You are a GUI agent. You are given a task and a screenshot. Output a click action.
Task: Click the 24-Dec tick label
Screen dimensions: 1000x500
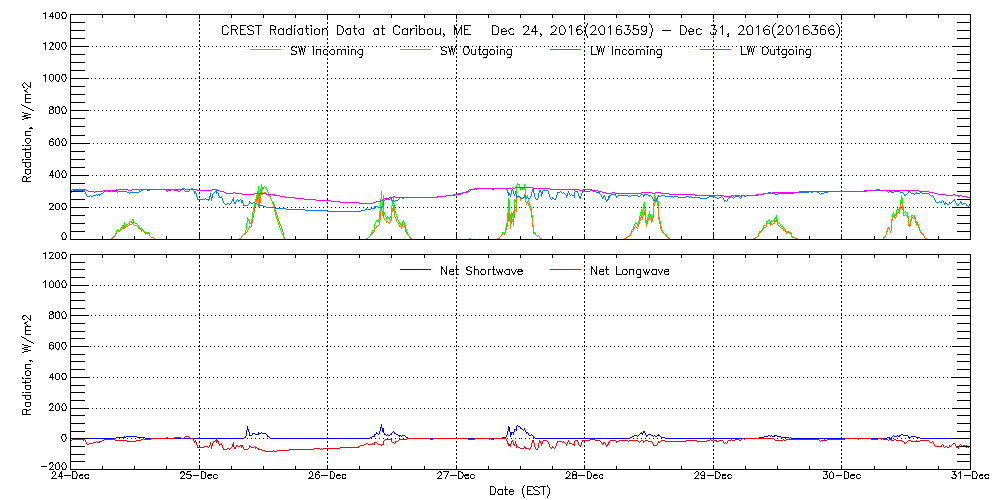72,477
